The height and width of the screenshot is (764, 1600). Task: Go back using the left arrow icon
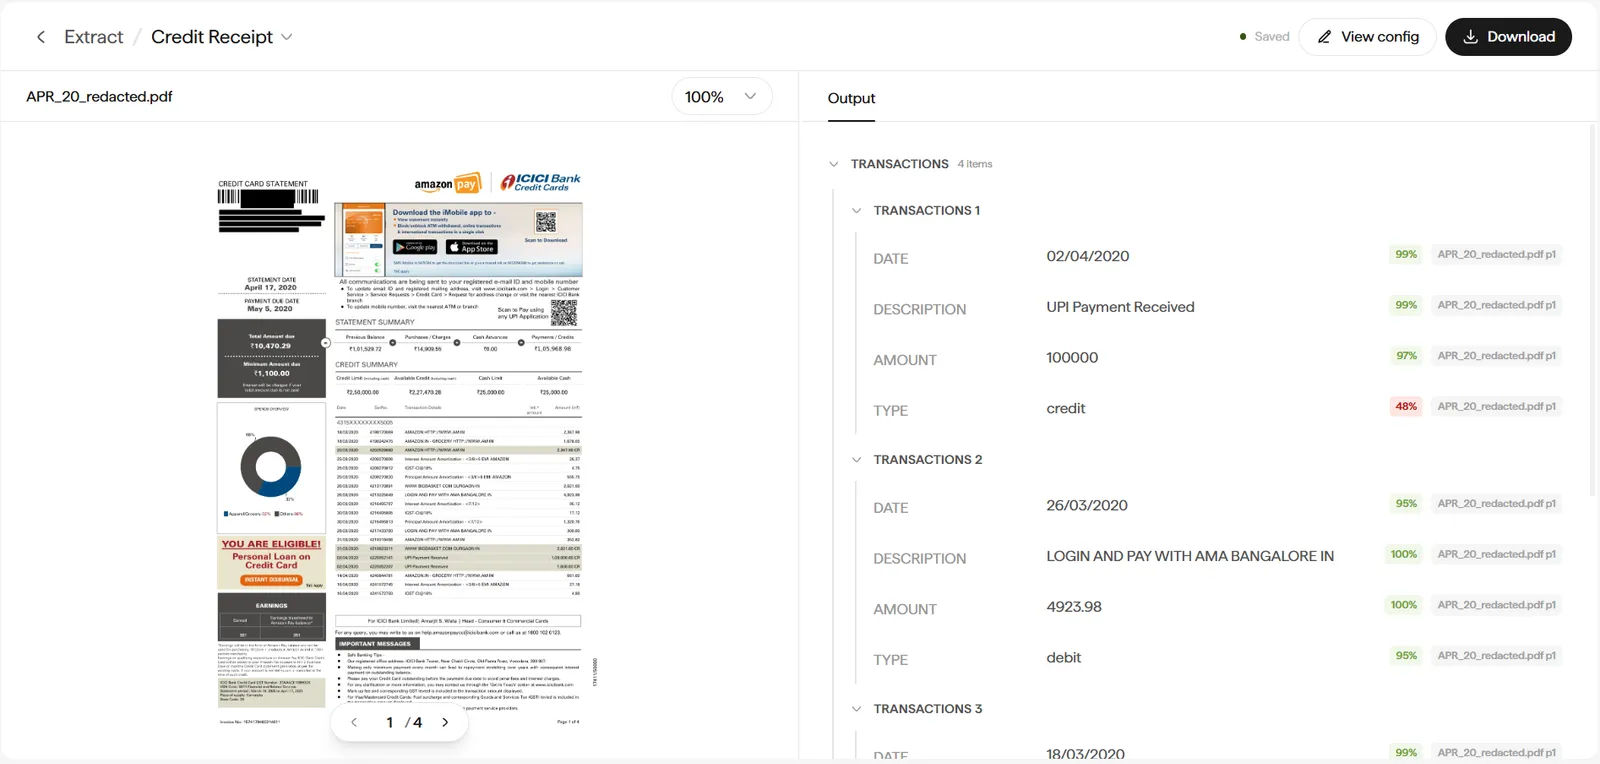coord(41,37)
